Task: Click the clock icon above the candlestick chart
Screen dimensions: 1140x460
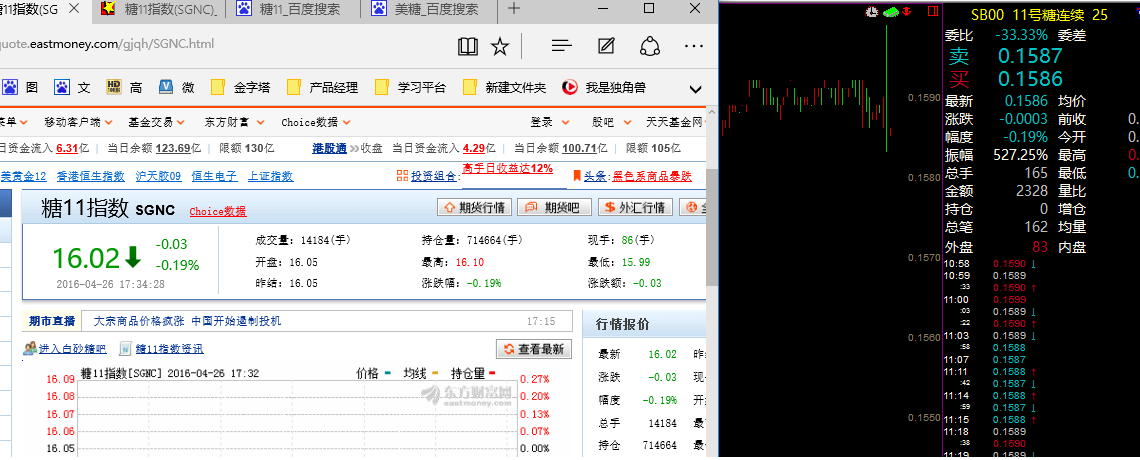Action: (872, 12)
